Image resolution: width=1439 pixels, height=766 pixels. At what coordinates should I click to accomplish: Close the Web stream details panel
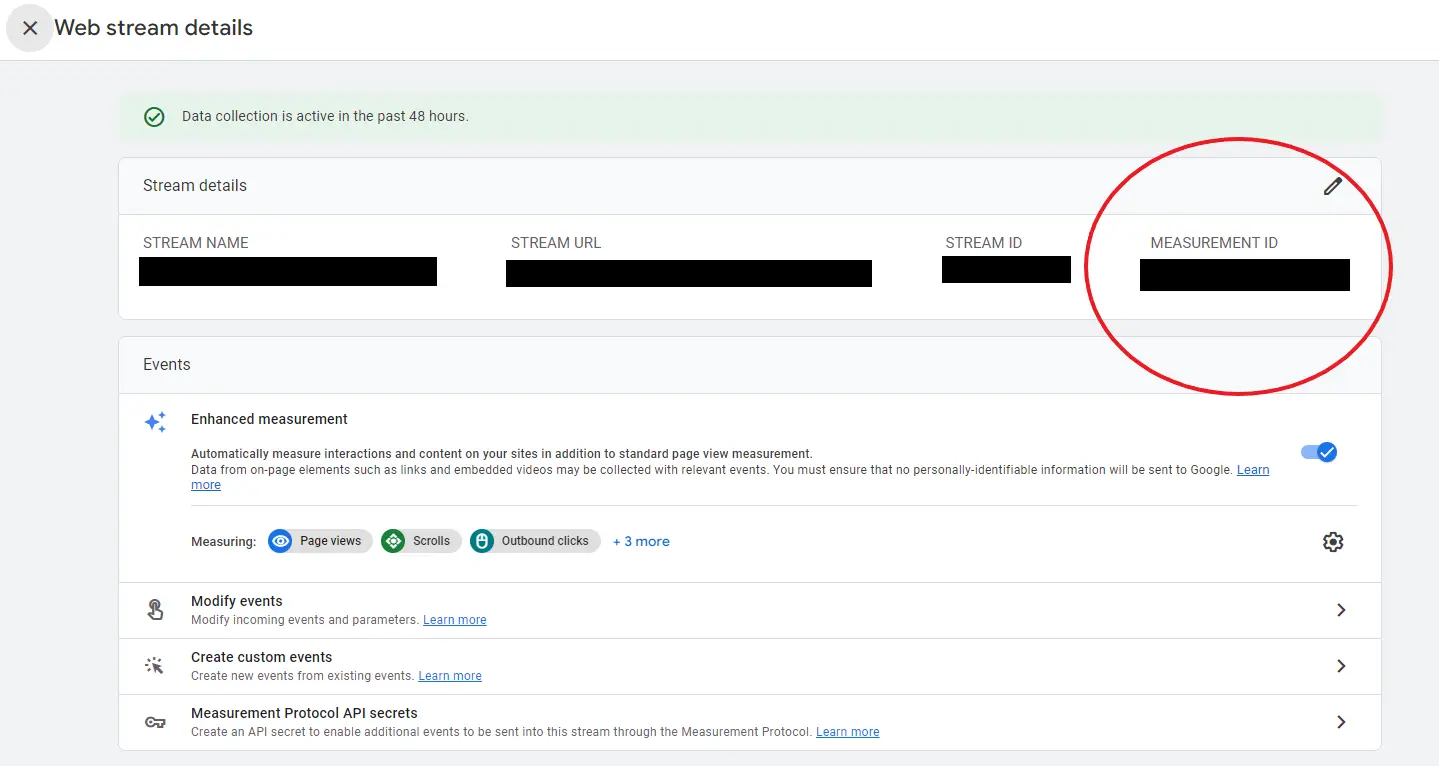[29, 27]
